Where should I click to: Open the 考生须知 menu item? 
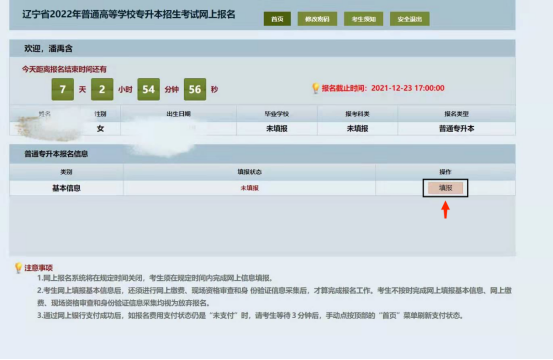pyautogui.click(x=364, y=19)
